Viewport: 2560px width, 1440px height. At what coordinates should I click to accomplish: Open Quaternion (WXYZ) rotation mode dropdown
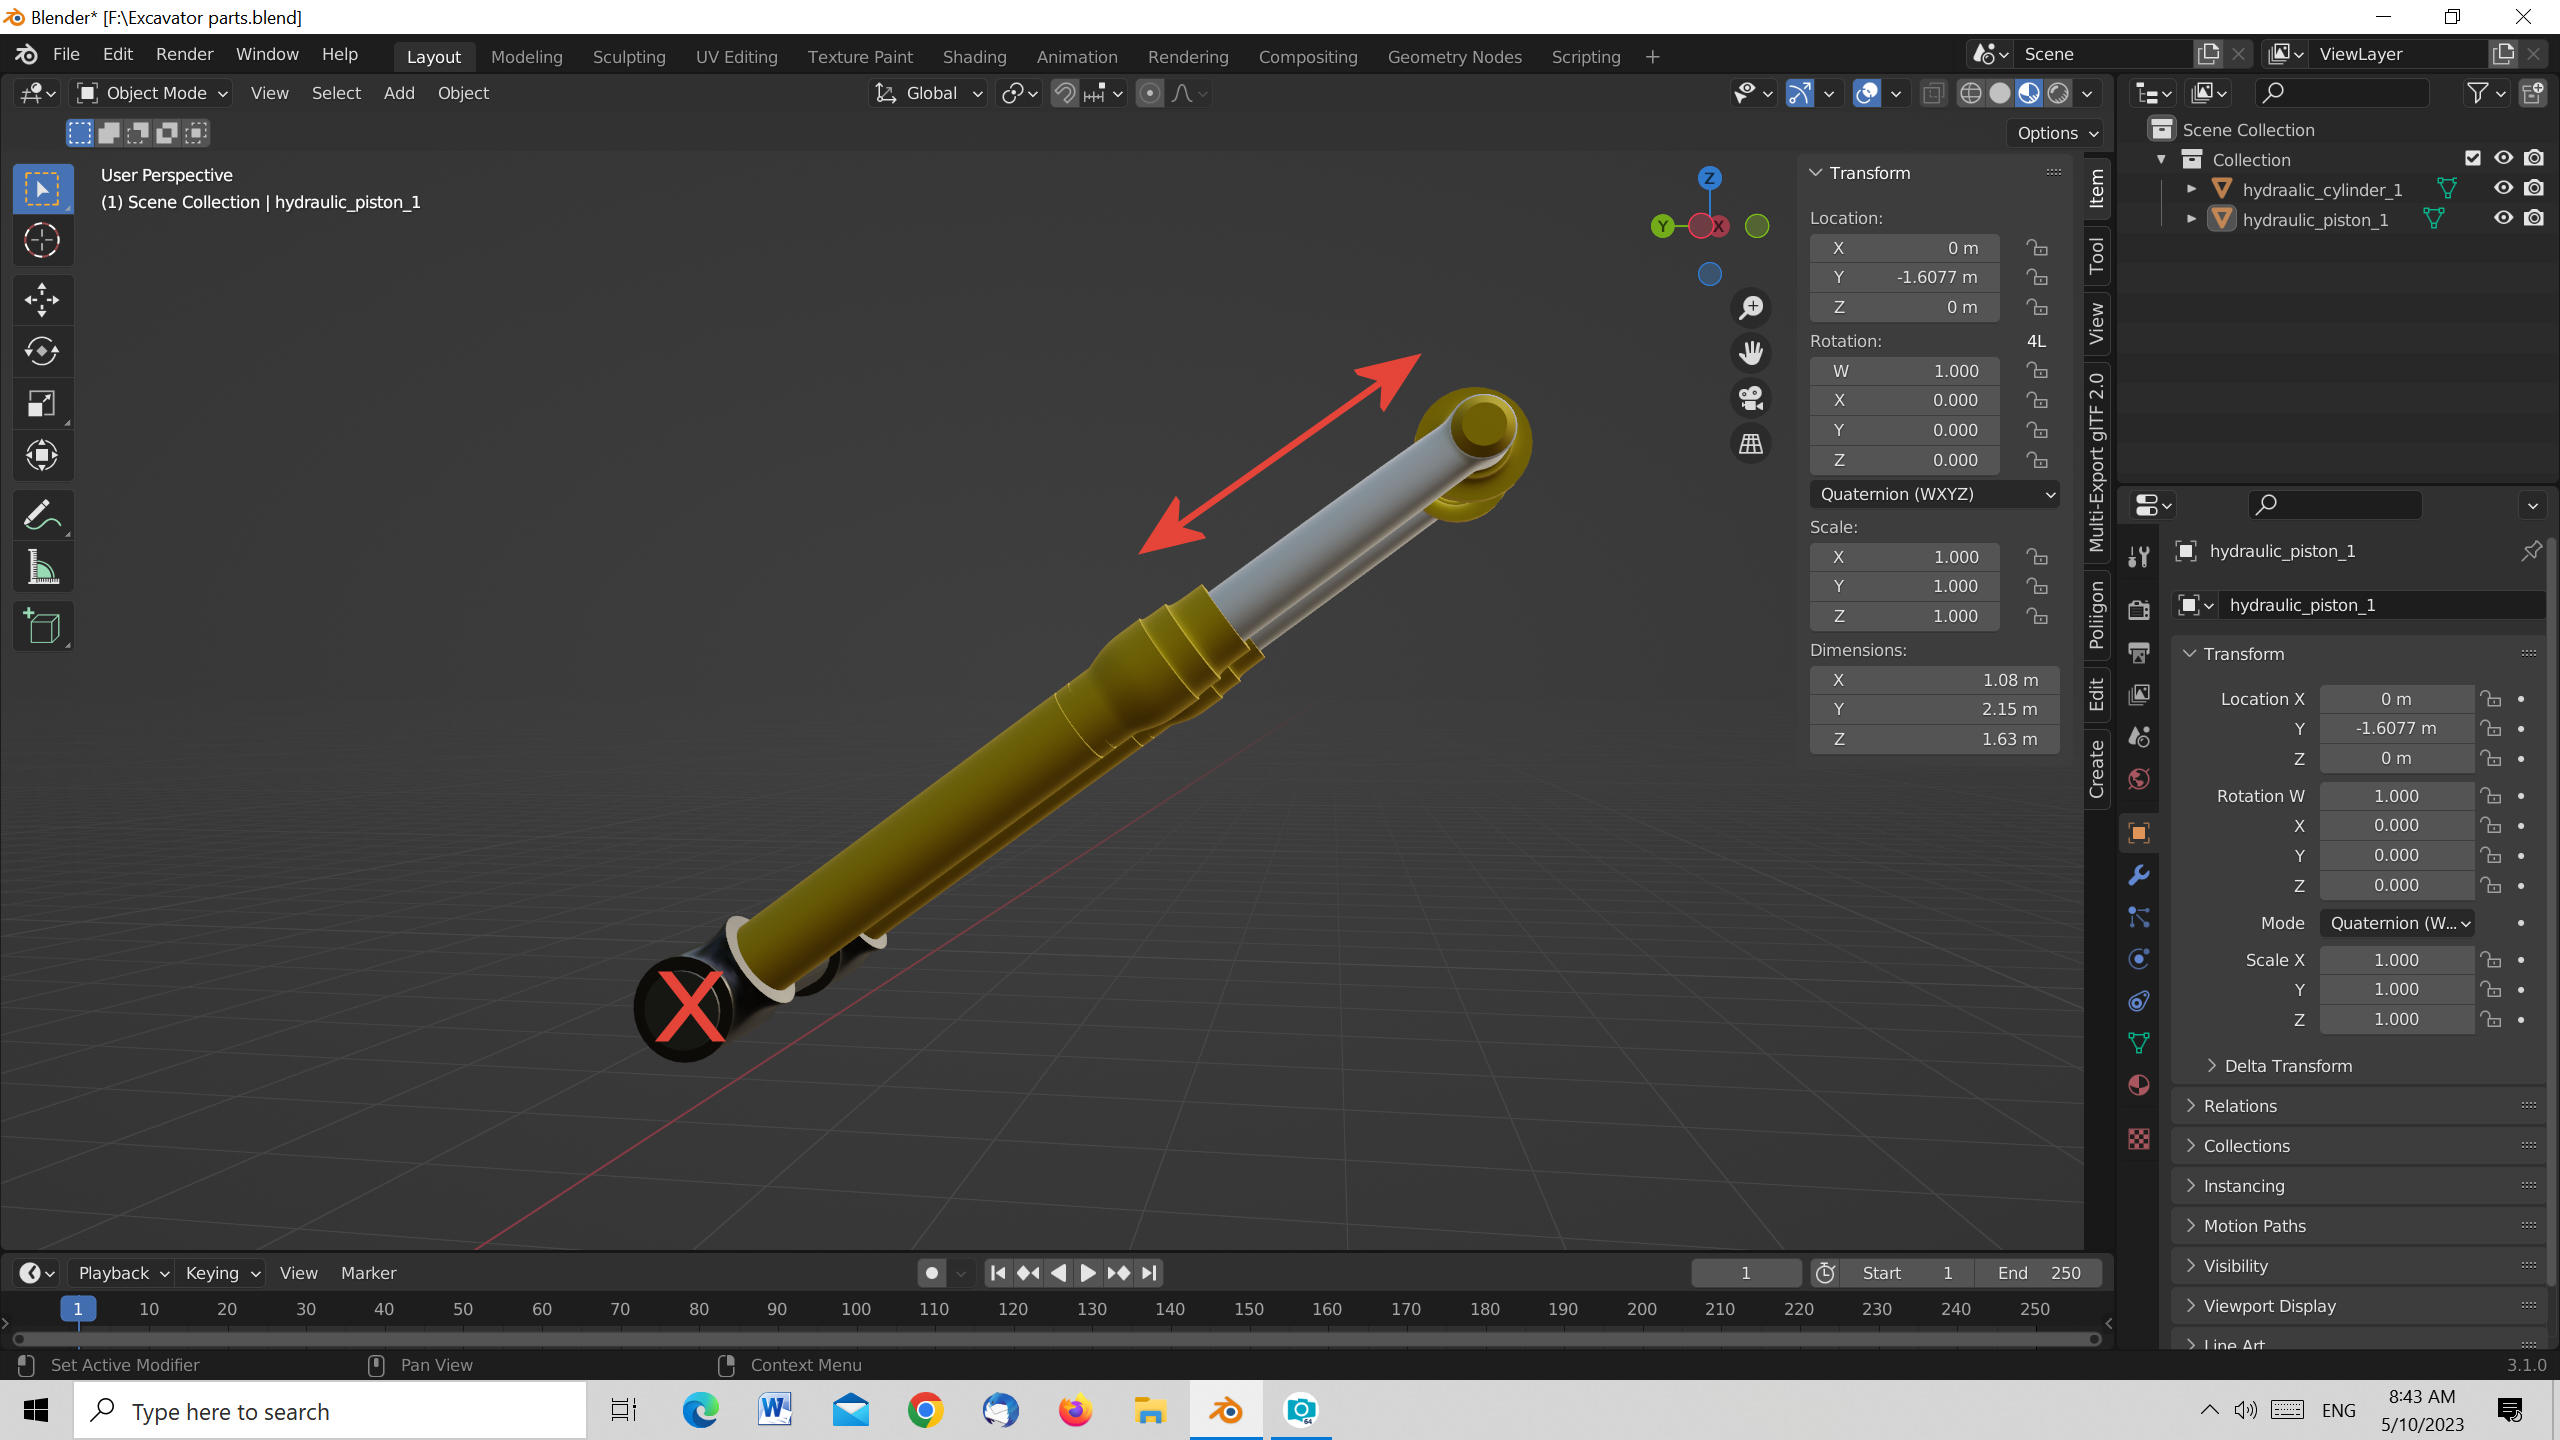click(1935, 494)
